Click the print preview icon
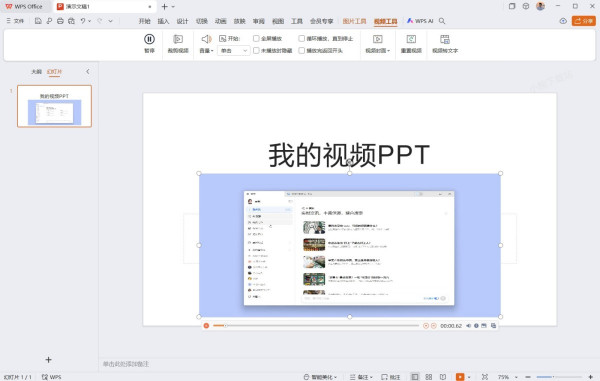600x381 pixels. [x=71, y=21]
